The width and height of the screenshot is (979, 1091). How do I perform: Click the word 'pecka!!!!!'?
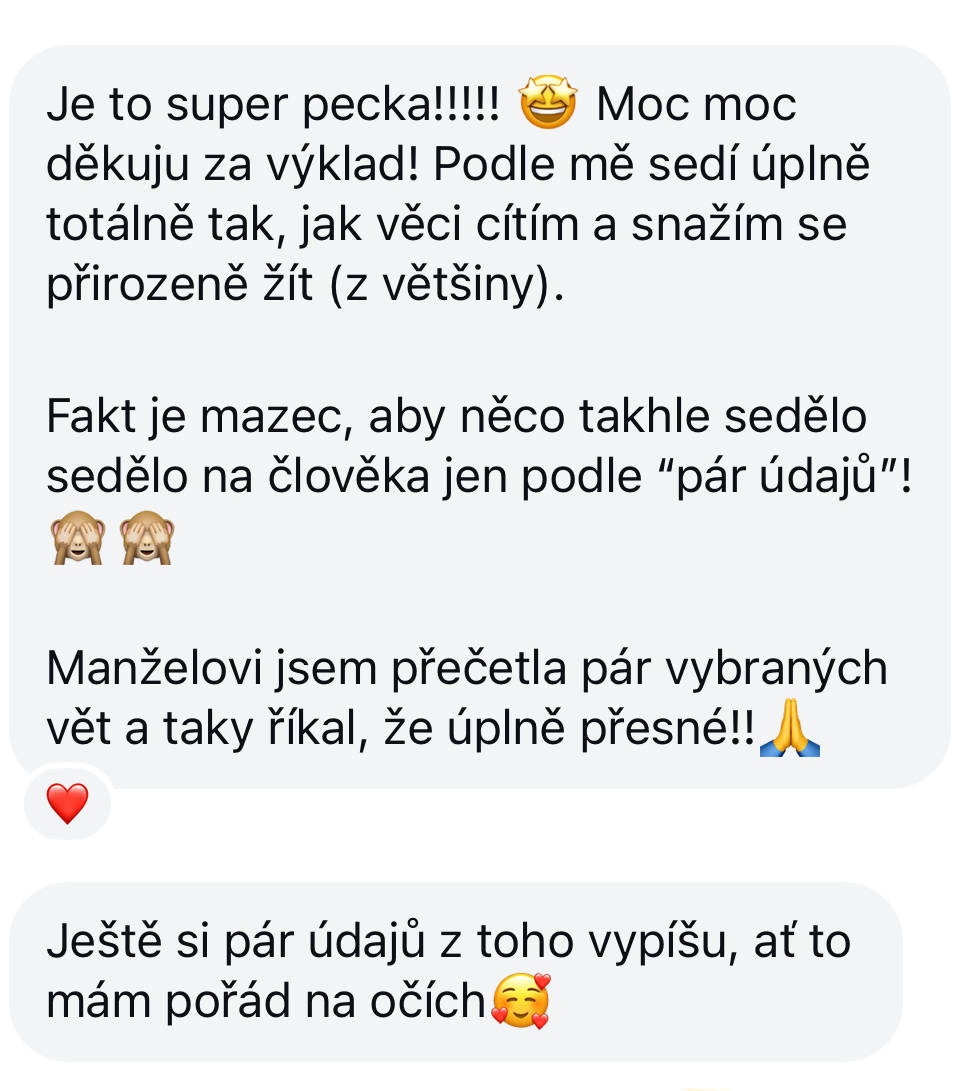point(401,106)
